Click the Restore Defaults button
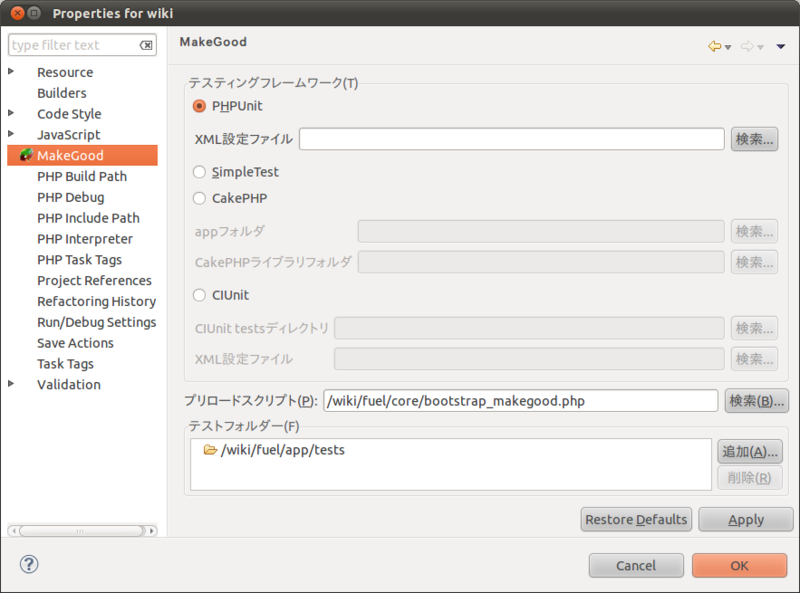Screen dimensions: 800x593 click(x=636, y=520)
